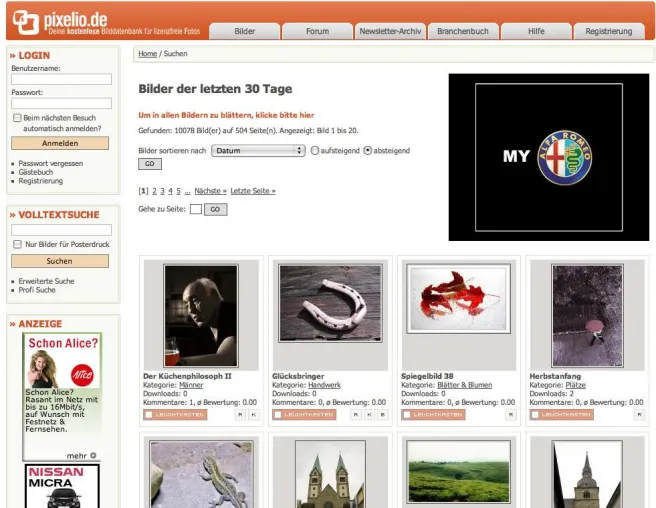Open the twin-tower church thumbnail
The image size is (656, 508).
coord(331,474)
